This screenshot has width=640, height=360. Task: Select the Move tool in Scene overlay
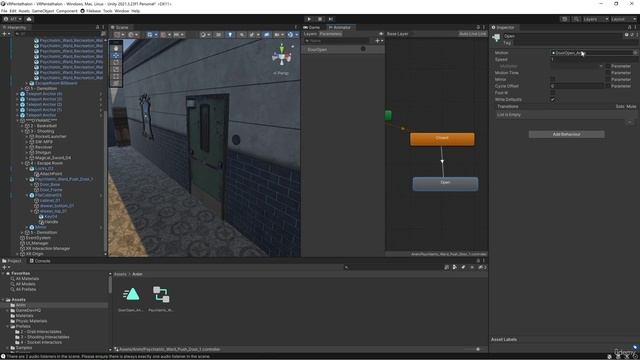pos(116,55)
